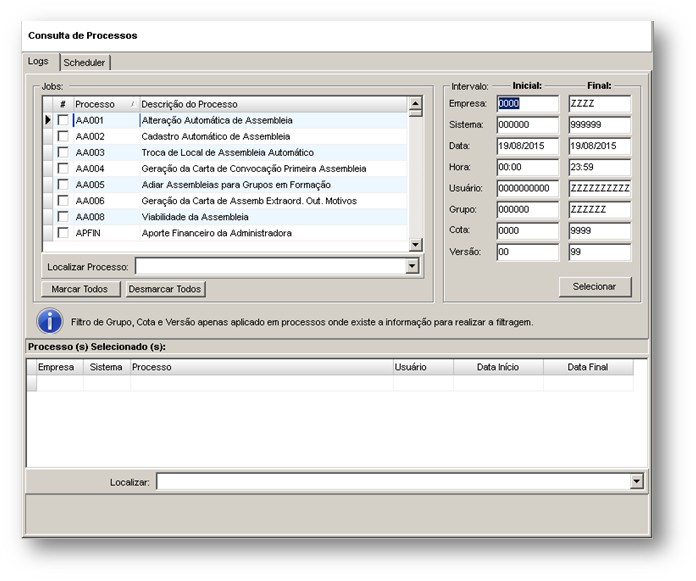
Task: Select Adiar Assembleias para Grupos em Formação
Action: [x=225, y=185]
